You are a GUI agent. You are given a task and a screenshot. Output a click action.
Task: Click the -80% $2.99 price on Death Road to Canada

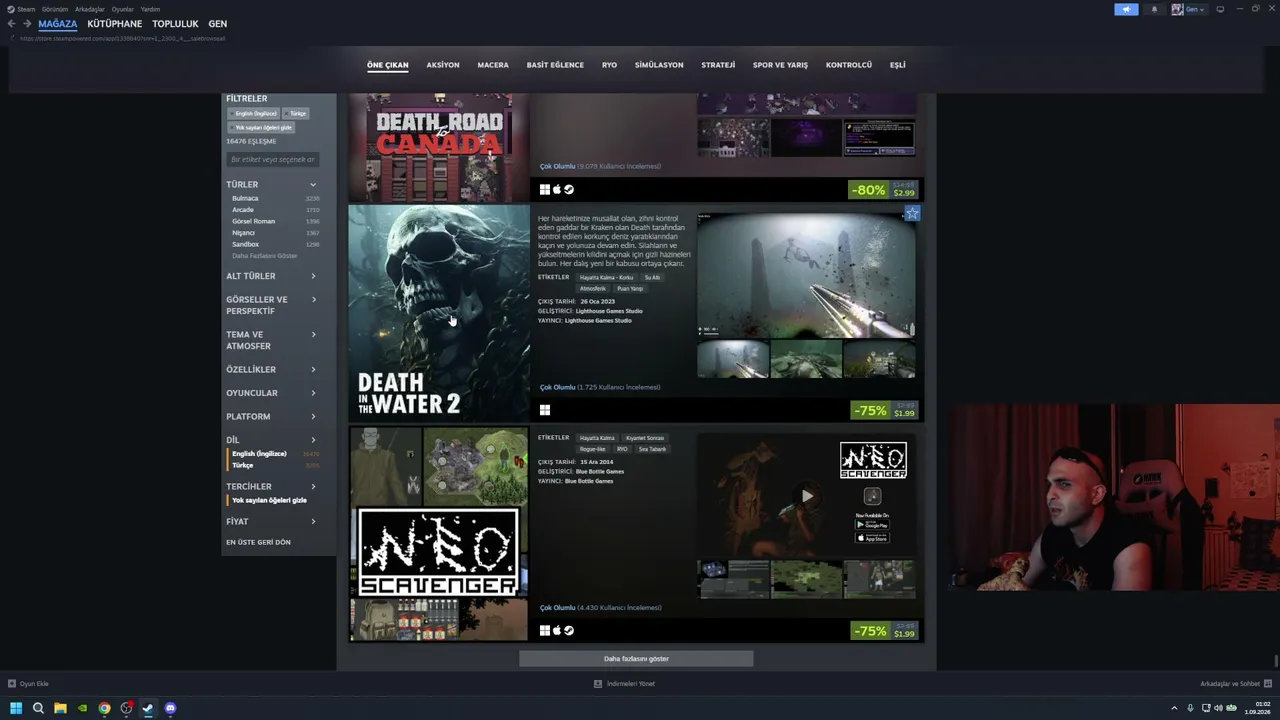[884, 190]
